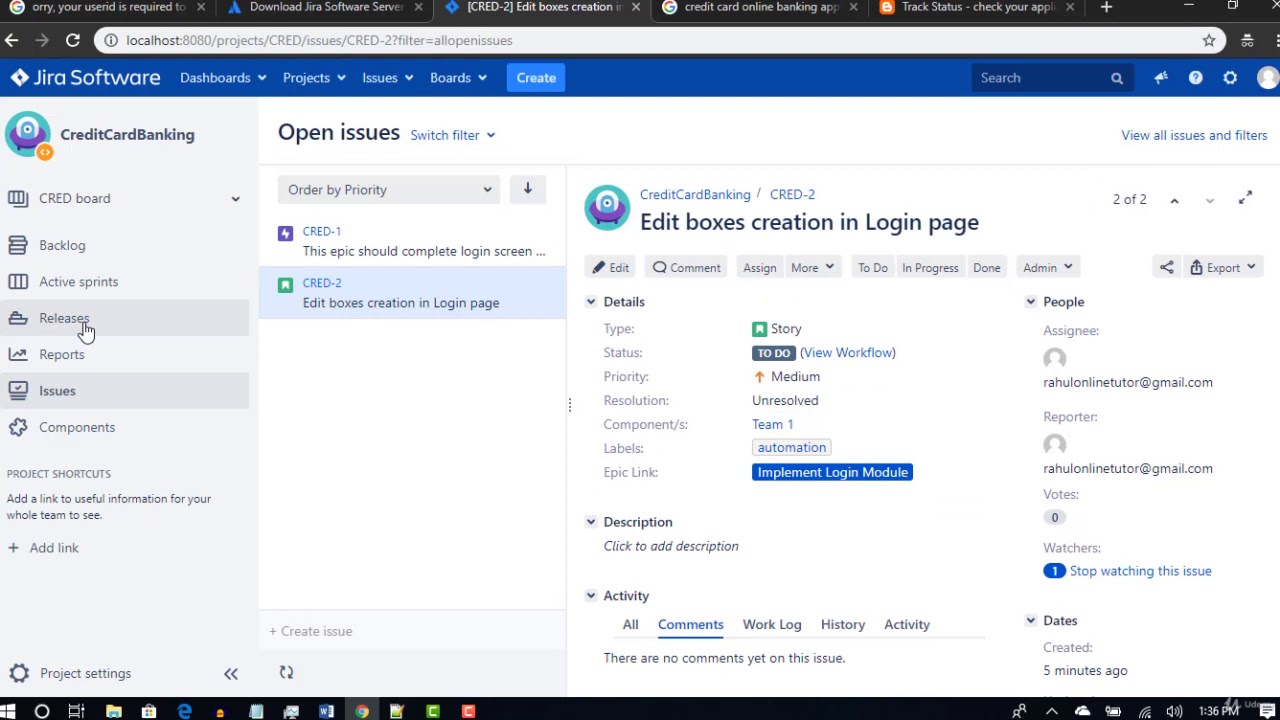
Task: Click the Edit issue button
Action: pyautogui.click(x=611, y=268)
